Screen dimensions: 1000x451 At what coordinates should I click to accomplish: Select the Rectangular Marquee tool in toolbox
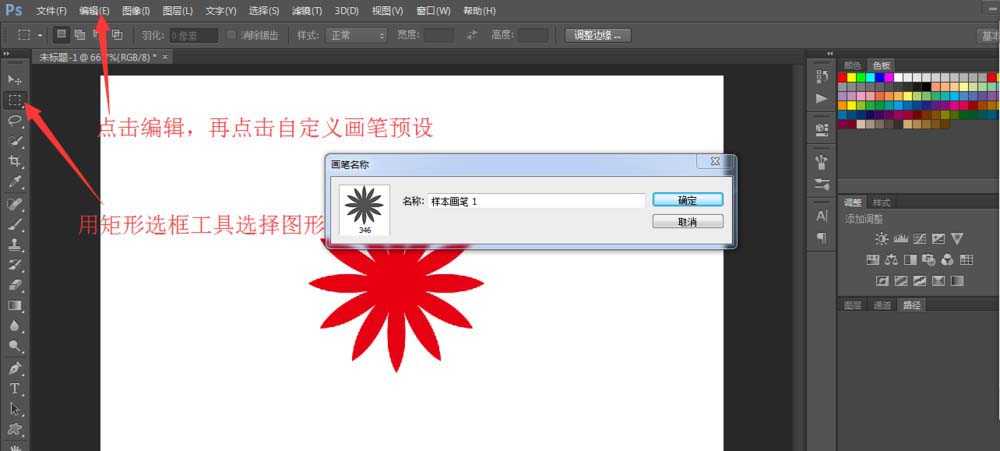click(x=15, y=100)
